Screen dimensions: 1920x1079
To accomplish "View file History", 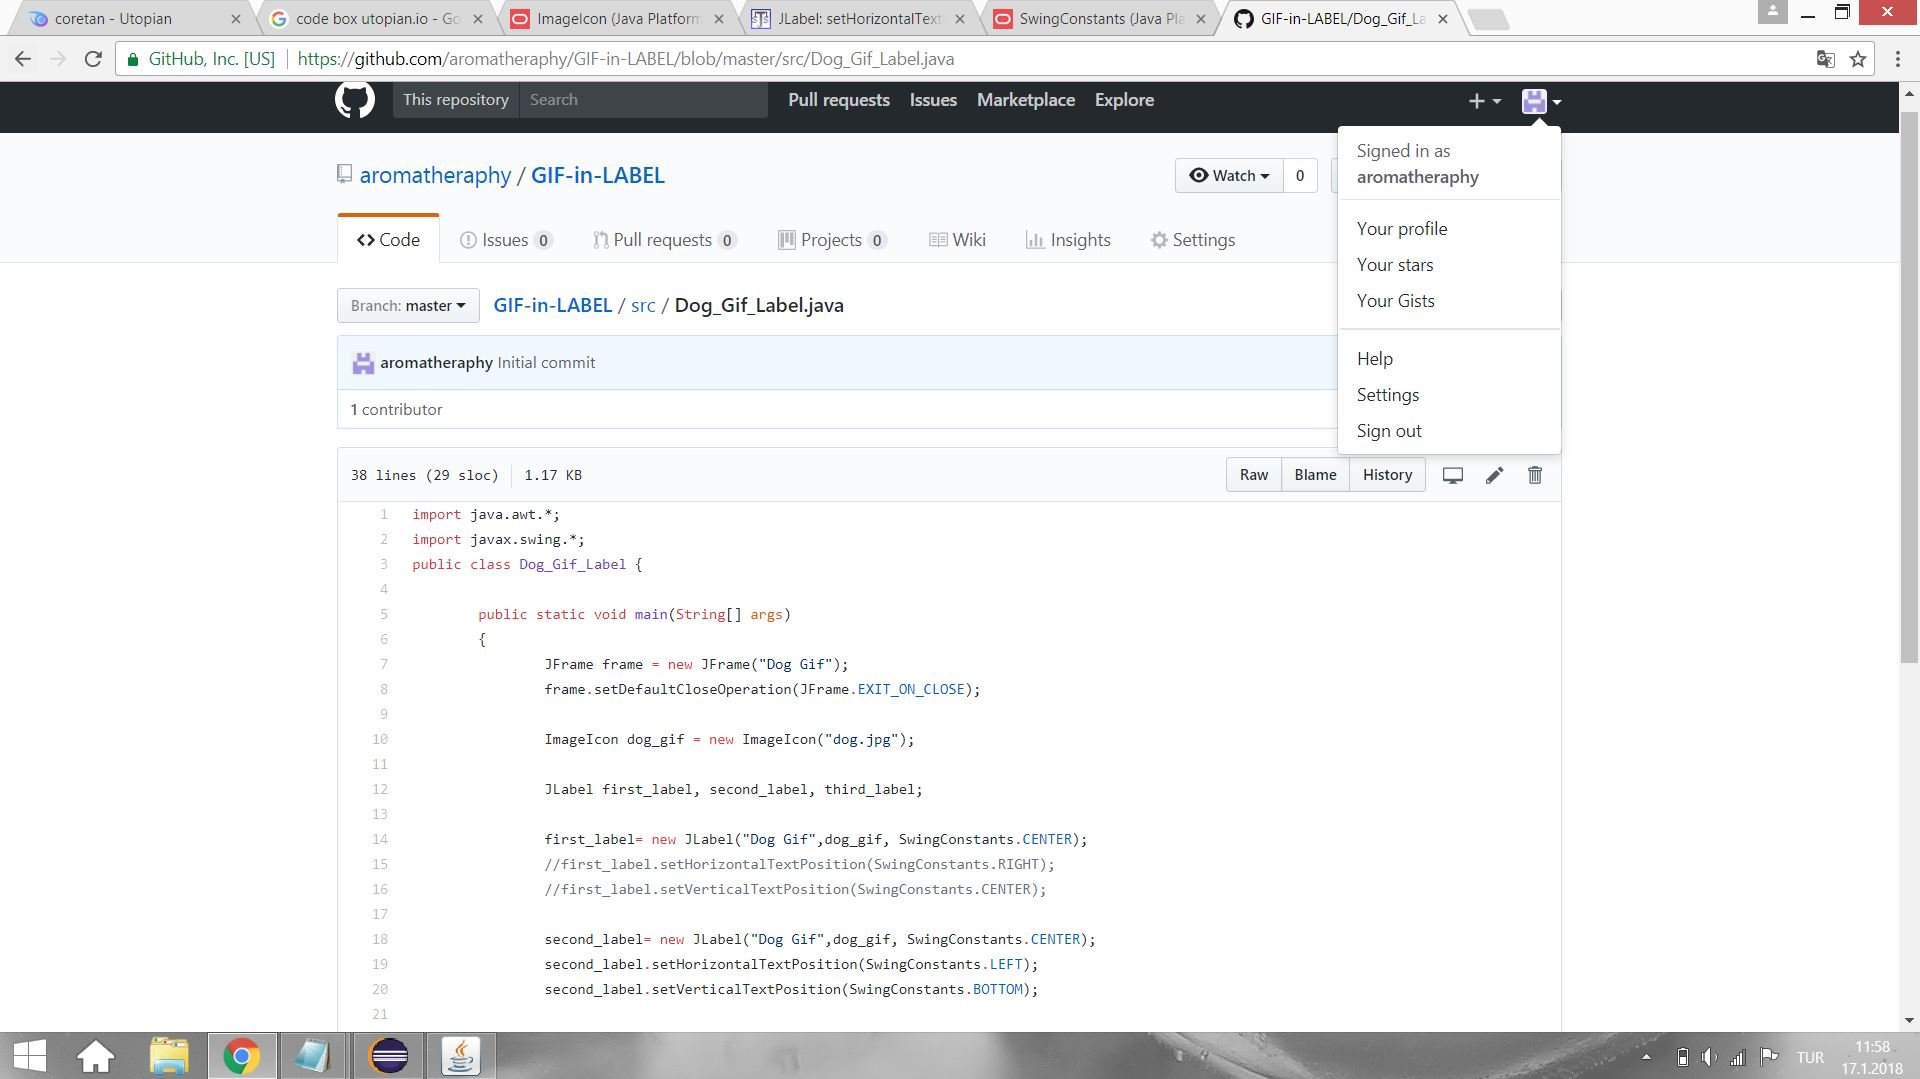I will pos(1387,475).
